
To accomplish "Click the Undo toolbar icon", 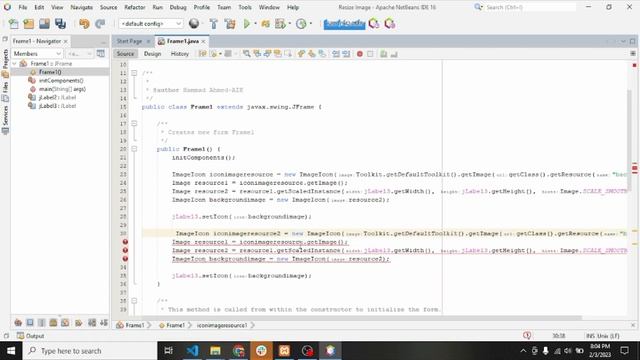I will coord(84,24).
